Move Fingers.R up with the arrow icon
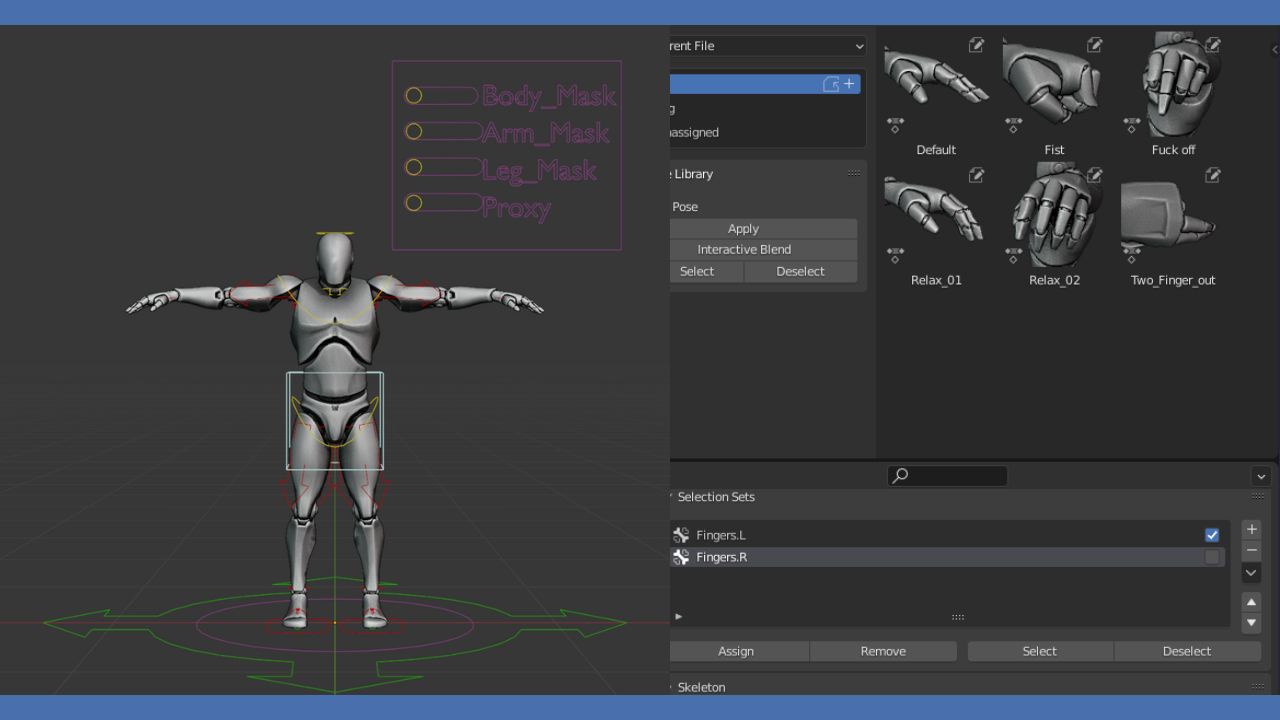The height and width of the screenshot is (720, 1280). click(x=1251, y=601)
